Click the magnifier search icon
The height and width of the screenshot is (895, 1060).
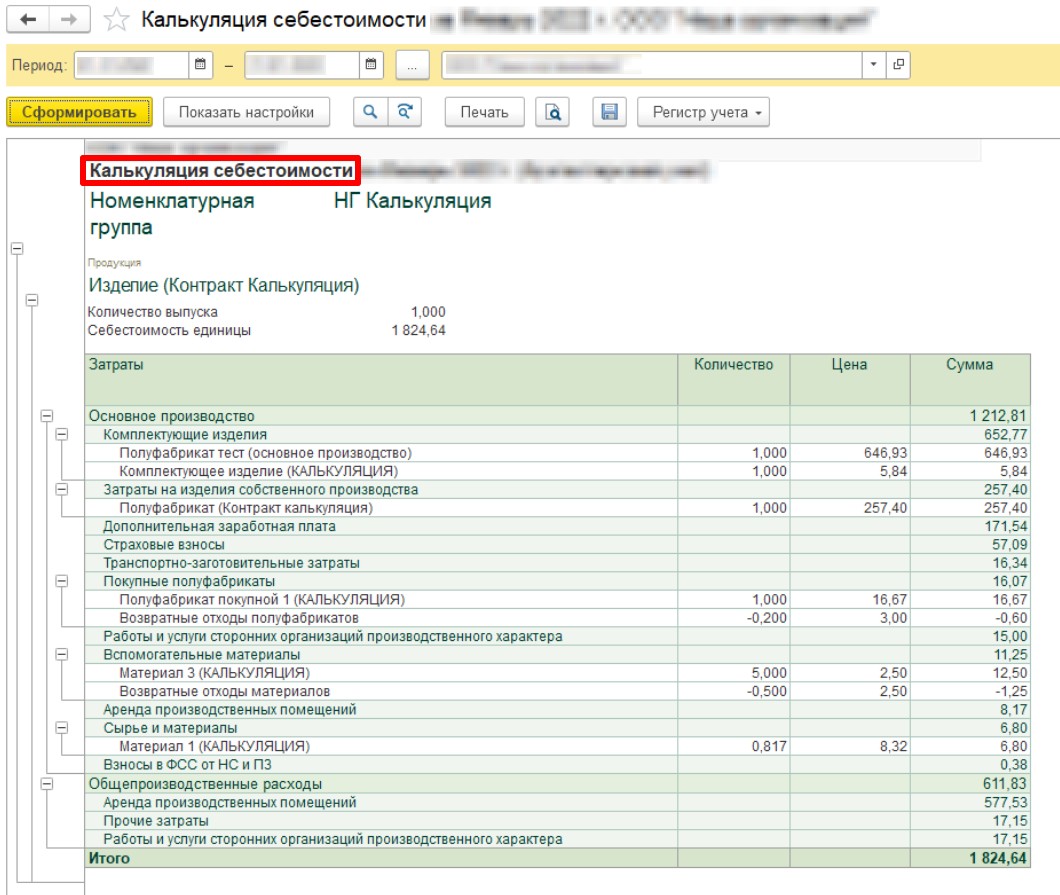[370, 112]
